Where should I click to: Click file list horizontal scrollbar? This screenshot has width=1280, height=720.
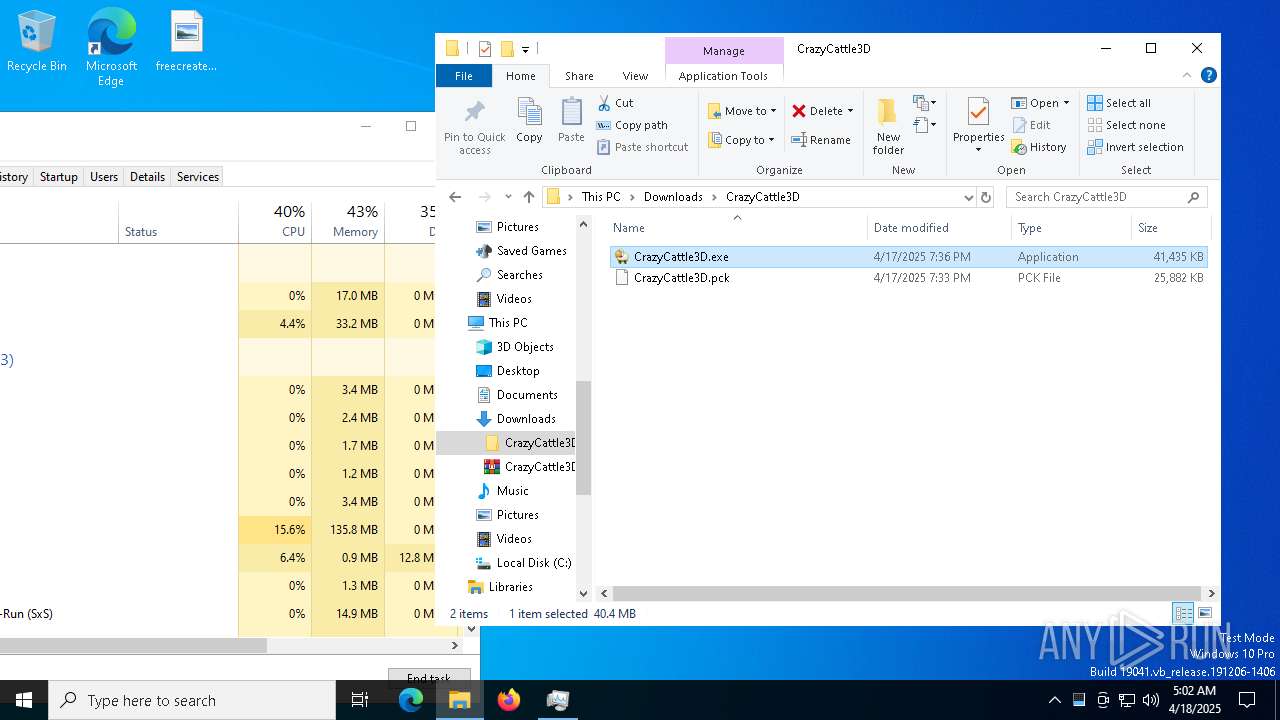(906, 593)
